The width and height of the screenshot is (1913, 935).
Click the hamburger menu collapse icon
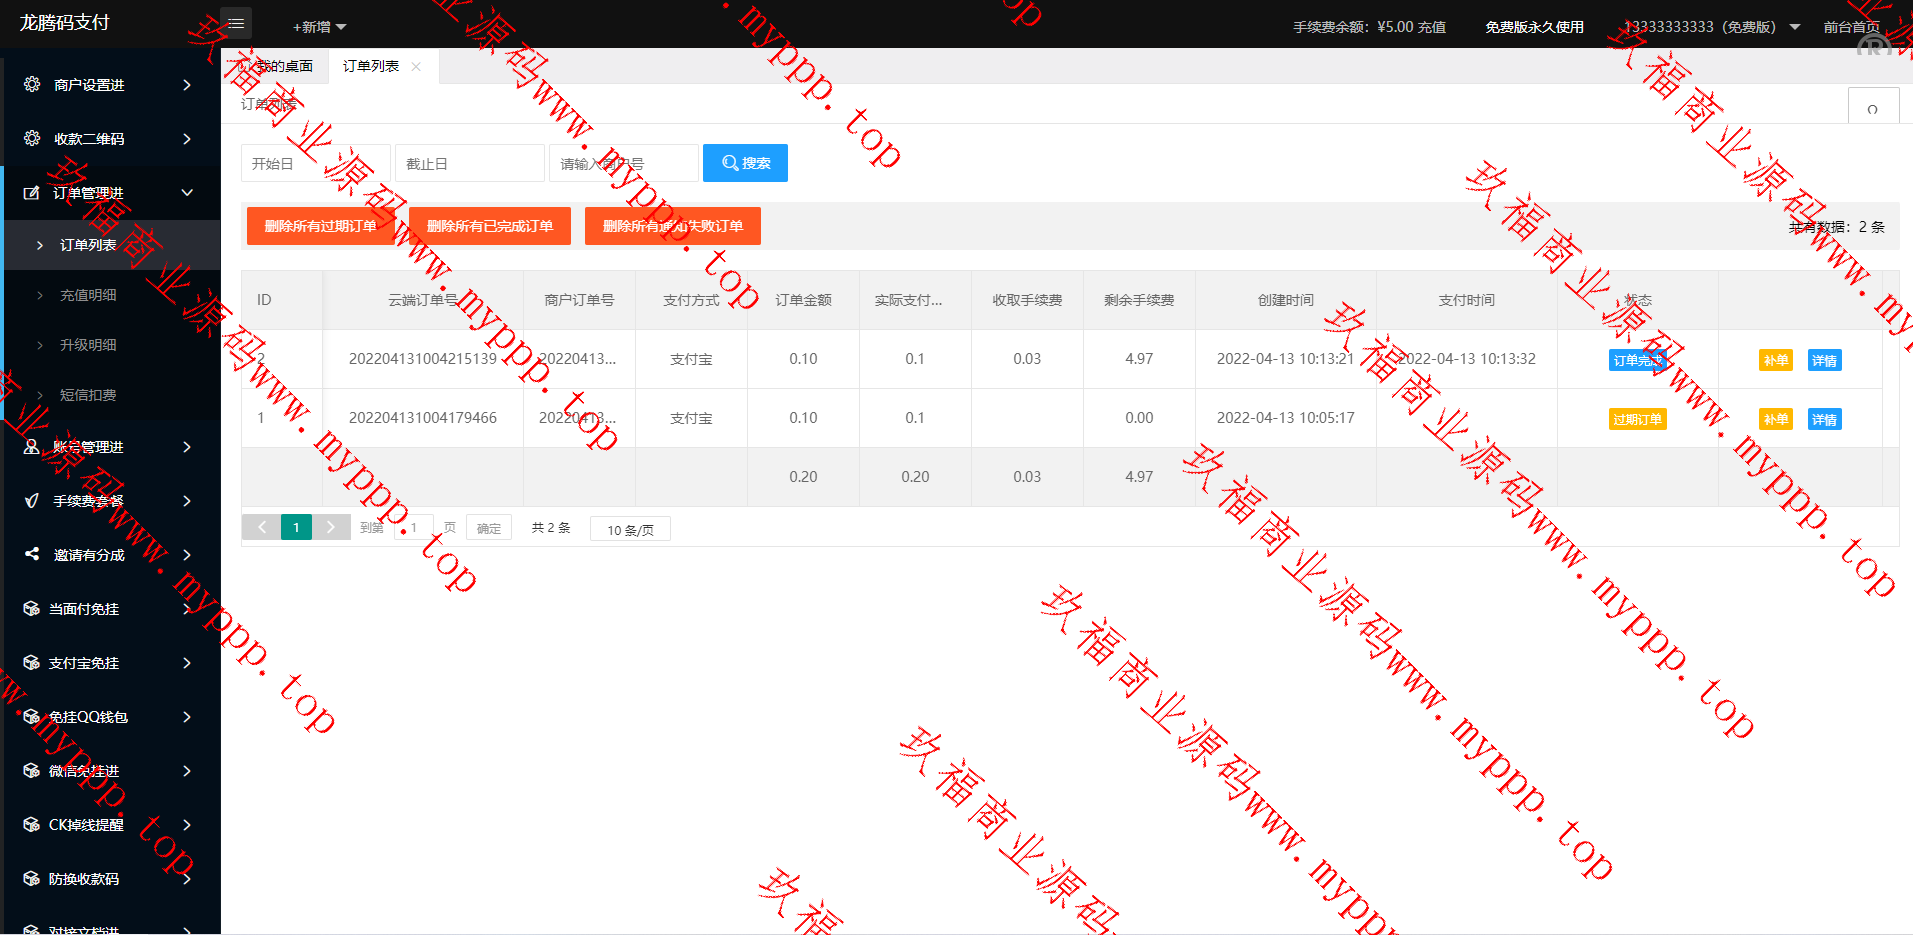pos(236,23)
